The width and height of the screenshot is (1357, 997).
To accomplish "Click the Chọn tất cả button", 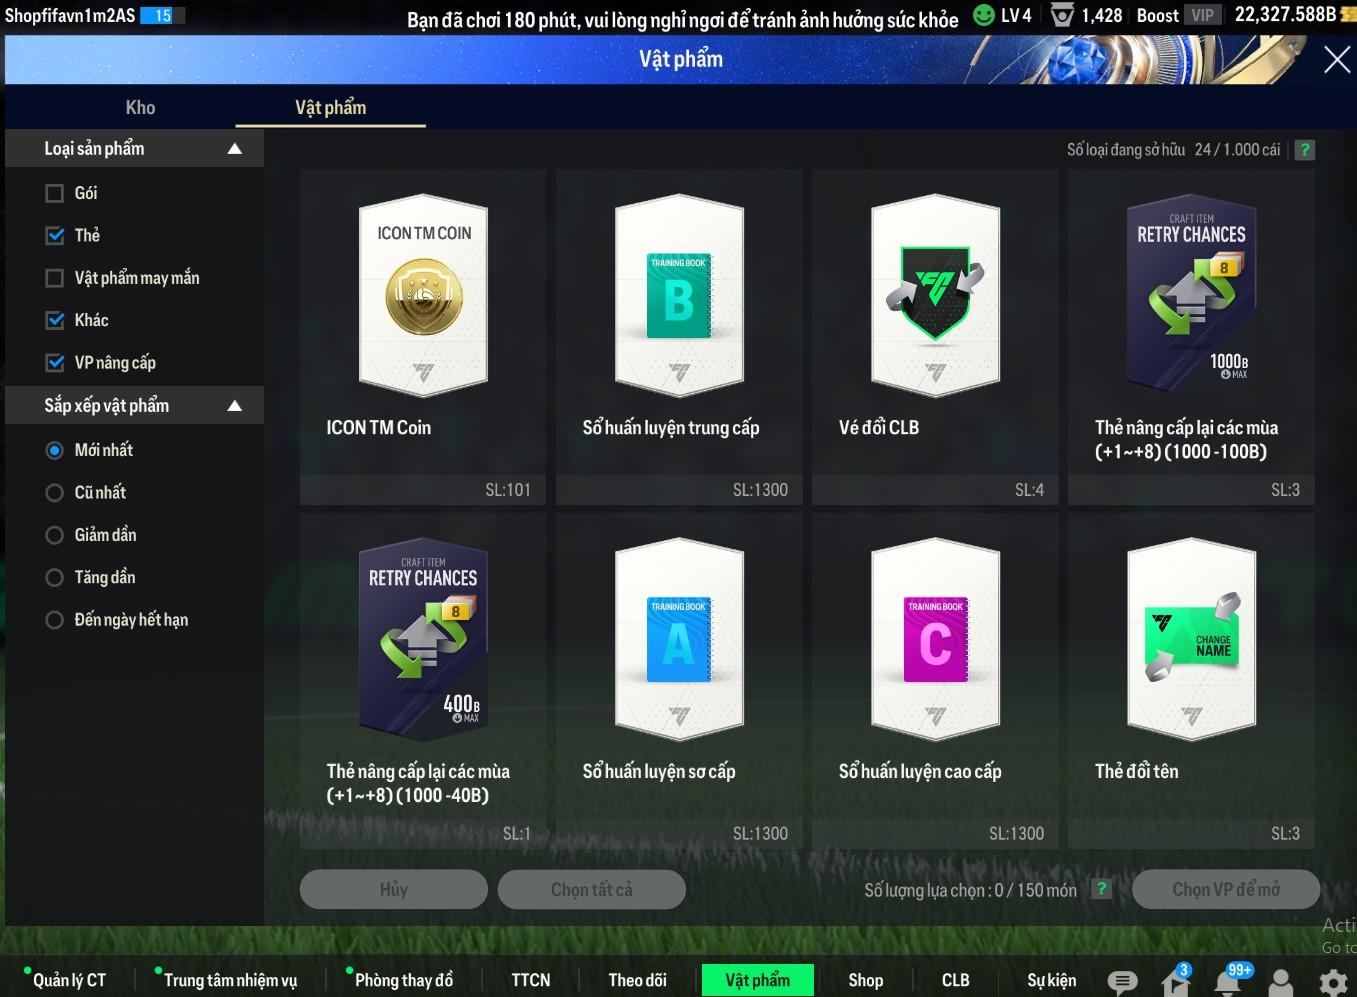I will 591,889.
